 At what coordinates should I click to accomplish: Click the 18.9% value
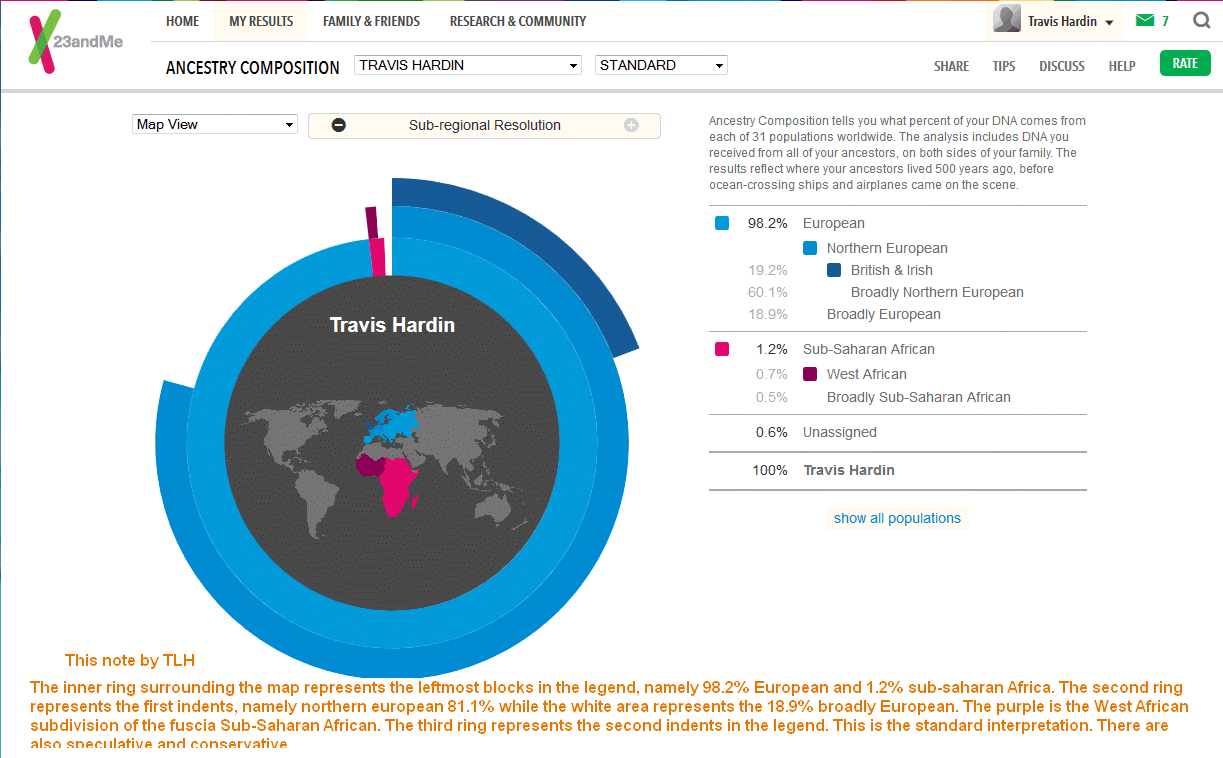pyautogui.click(x=768, y=314)
